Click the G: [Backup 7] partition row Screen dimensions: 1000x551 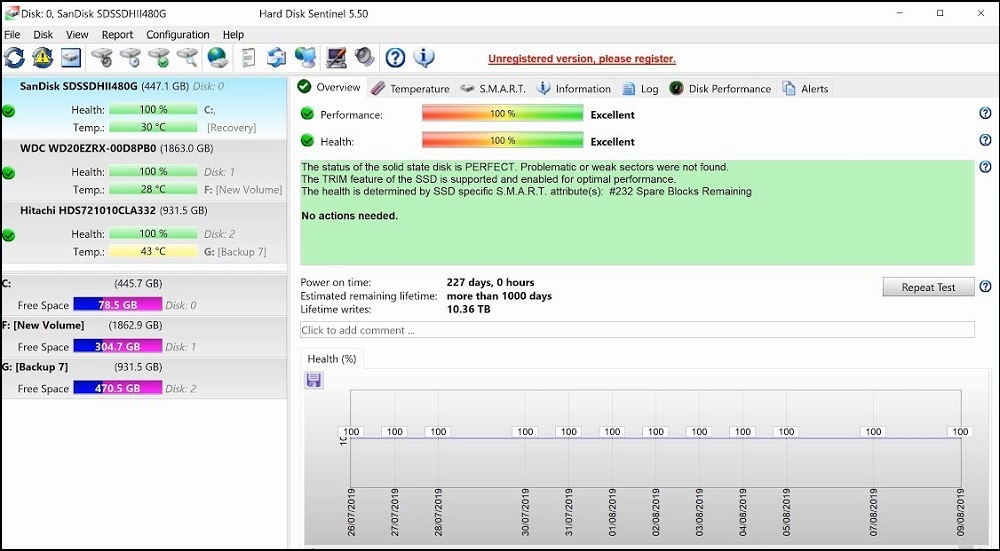point(144,378)
